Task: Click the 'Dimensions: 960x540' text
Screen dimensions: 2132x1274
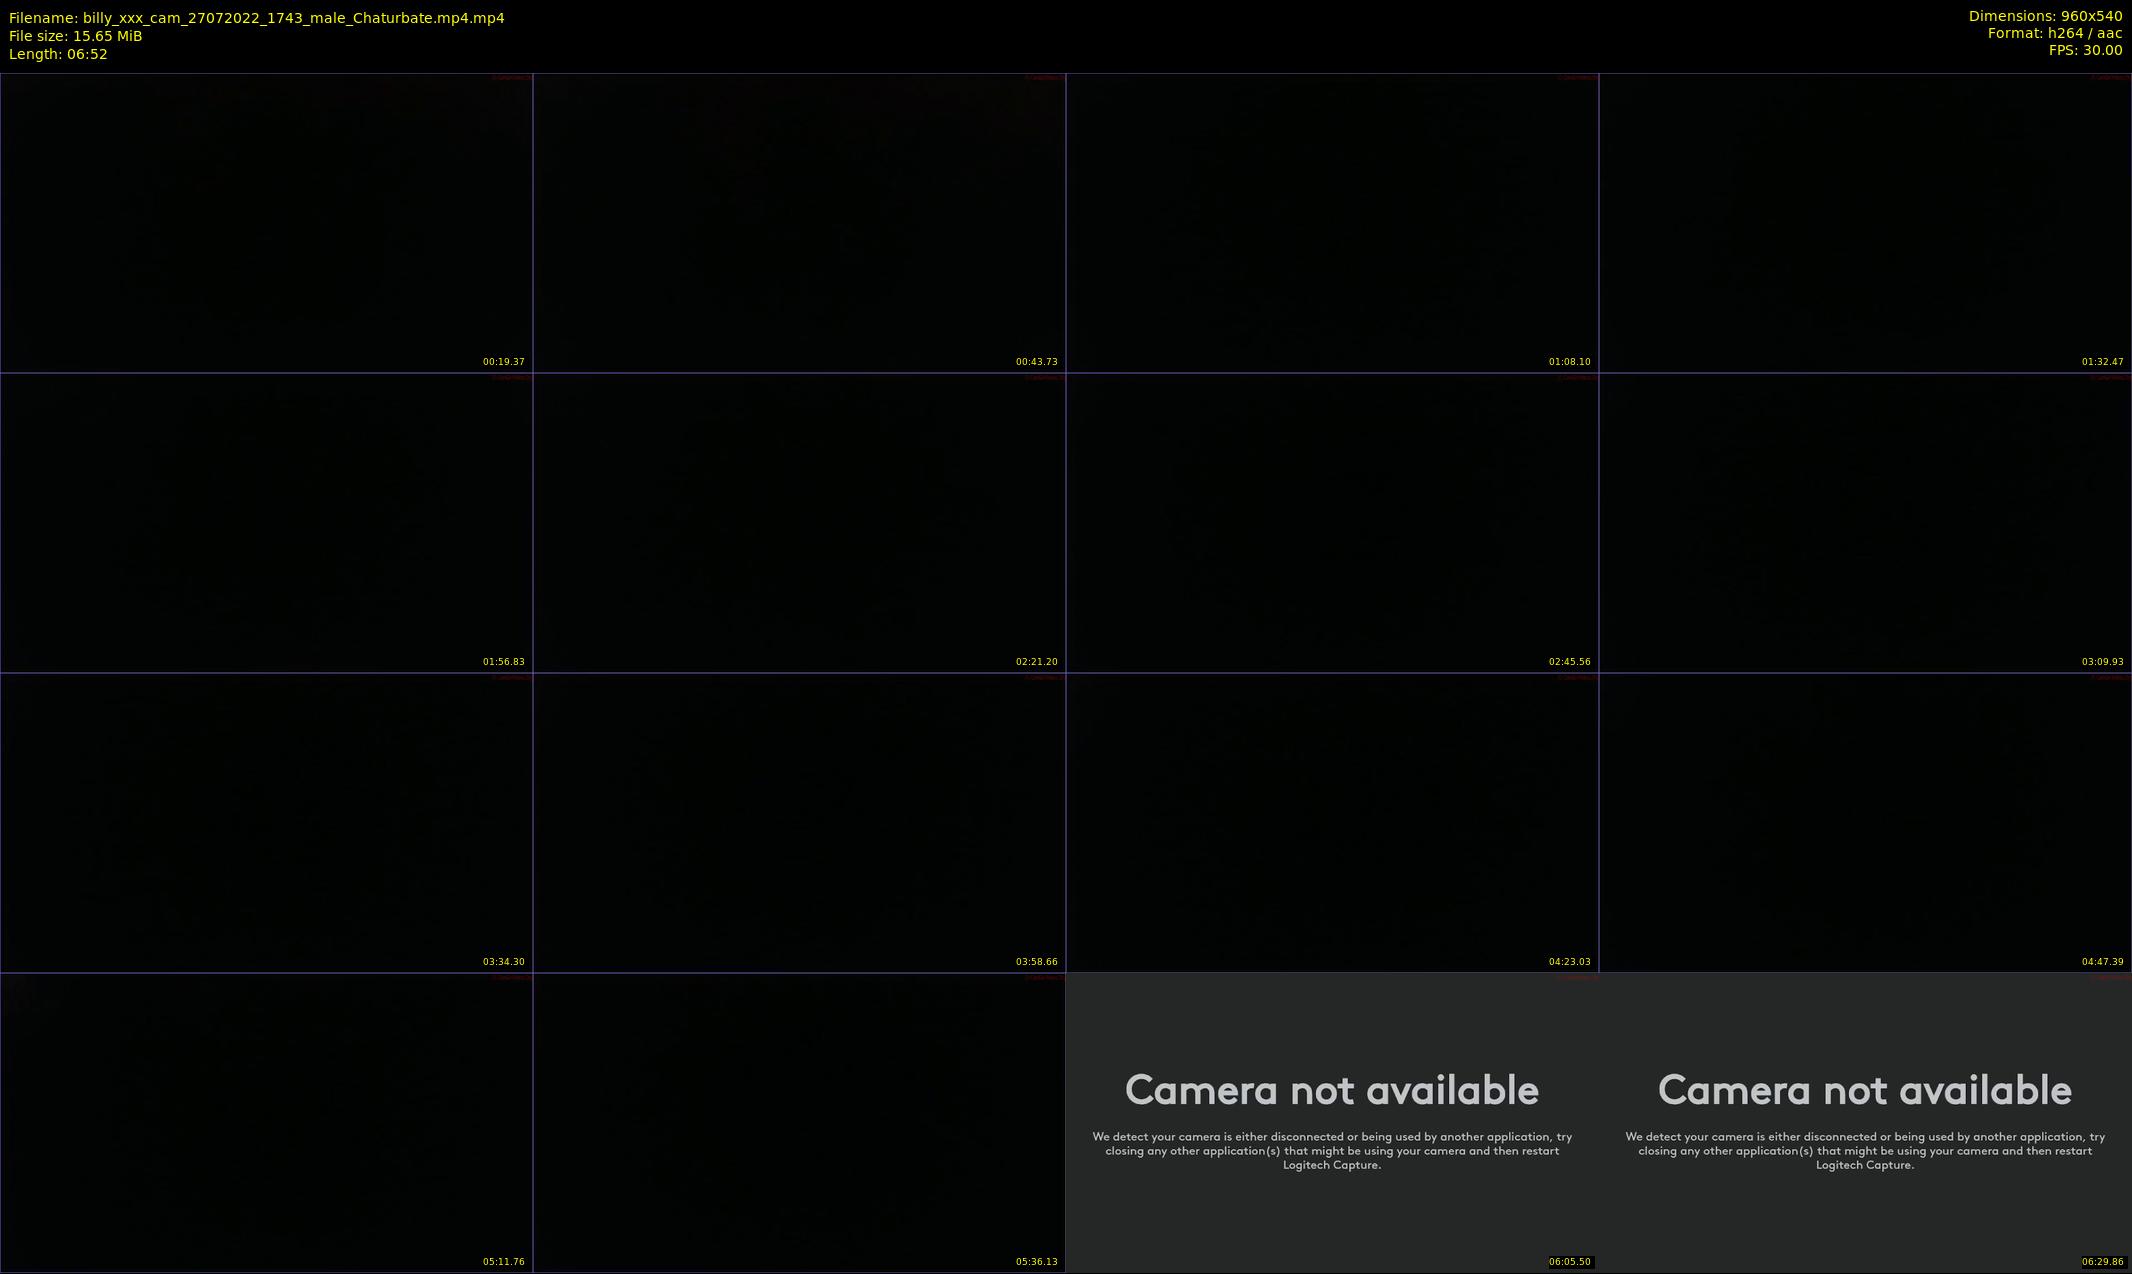Action: click(x=2045, y=16)
